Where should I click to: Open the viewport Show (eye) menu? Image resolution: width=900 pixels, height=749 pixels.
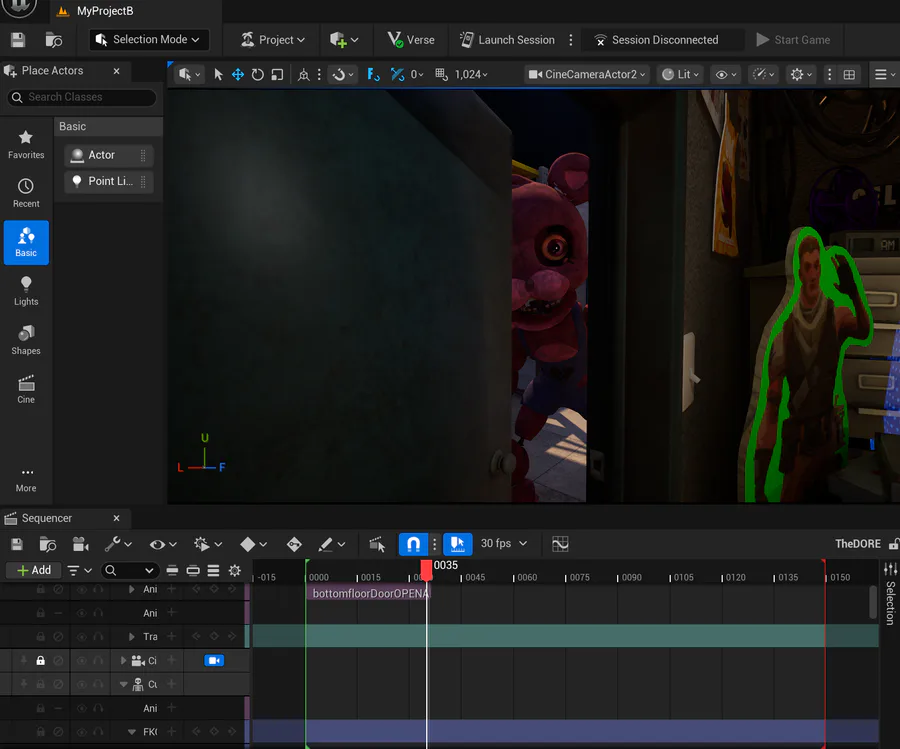point(726,75)
